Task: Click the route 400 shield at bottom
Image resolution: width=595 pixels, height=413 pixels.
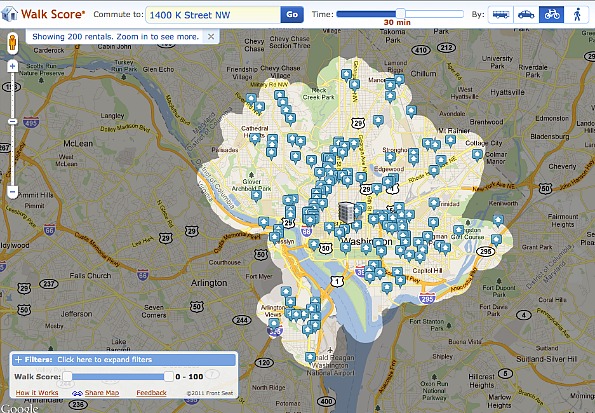Action: [326, 401]
